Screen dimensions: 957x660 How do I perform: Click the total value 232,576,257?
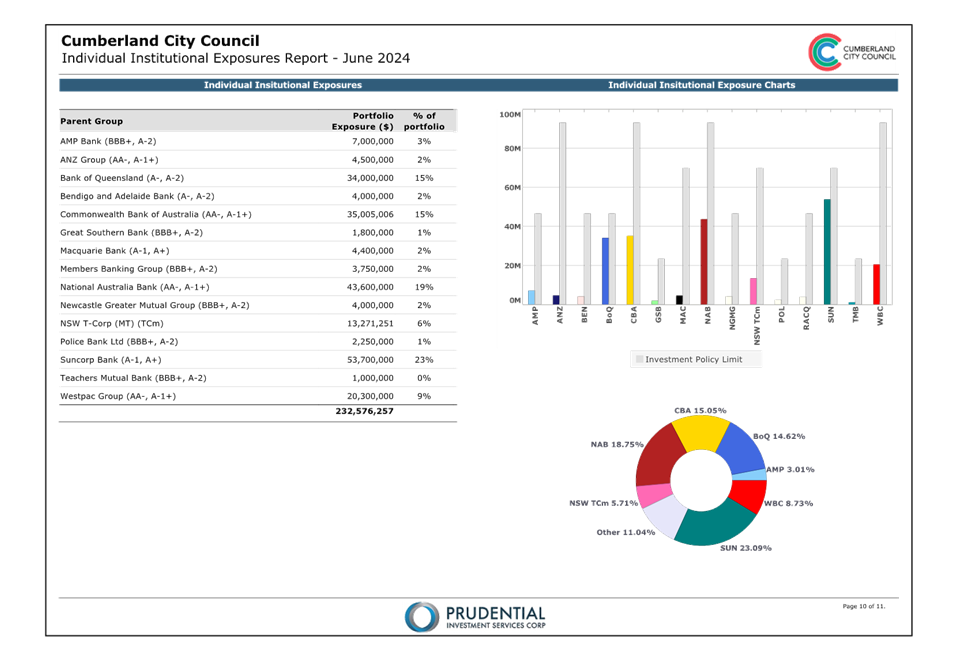[364, 411]
